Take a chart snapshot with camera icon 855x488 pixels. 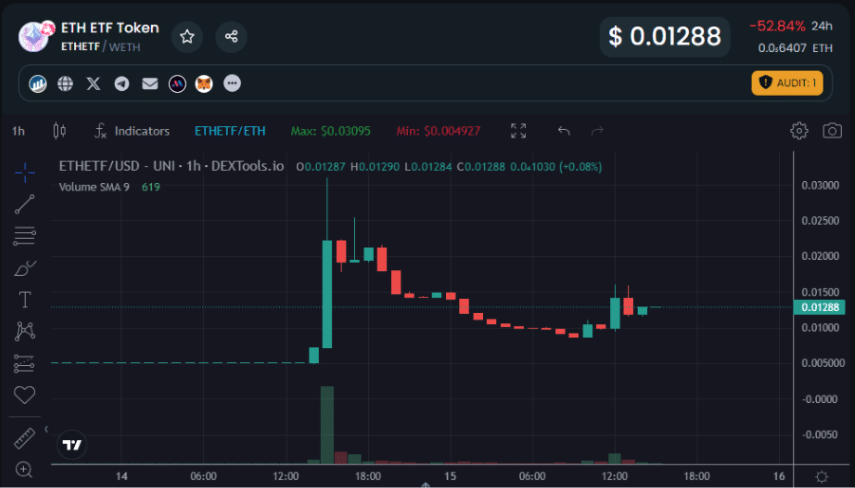[x=832, y=131]
